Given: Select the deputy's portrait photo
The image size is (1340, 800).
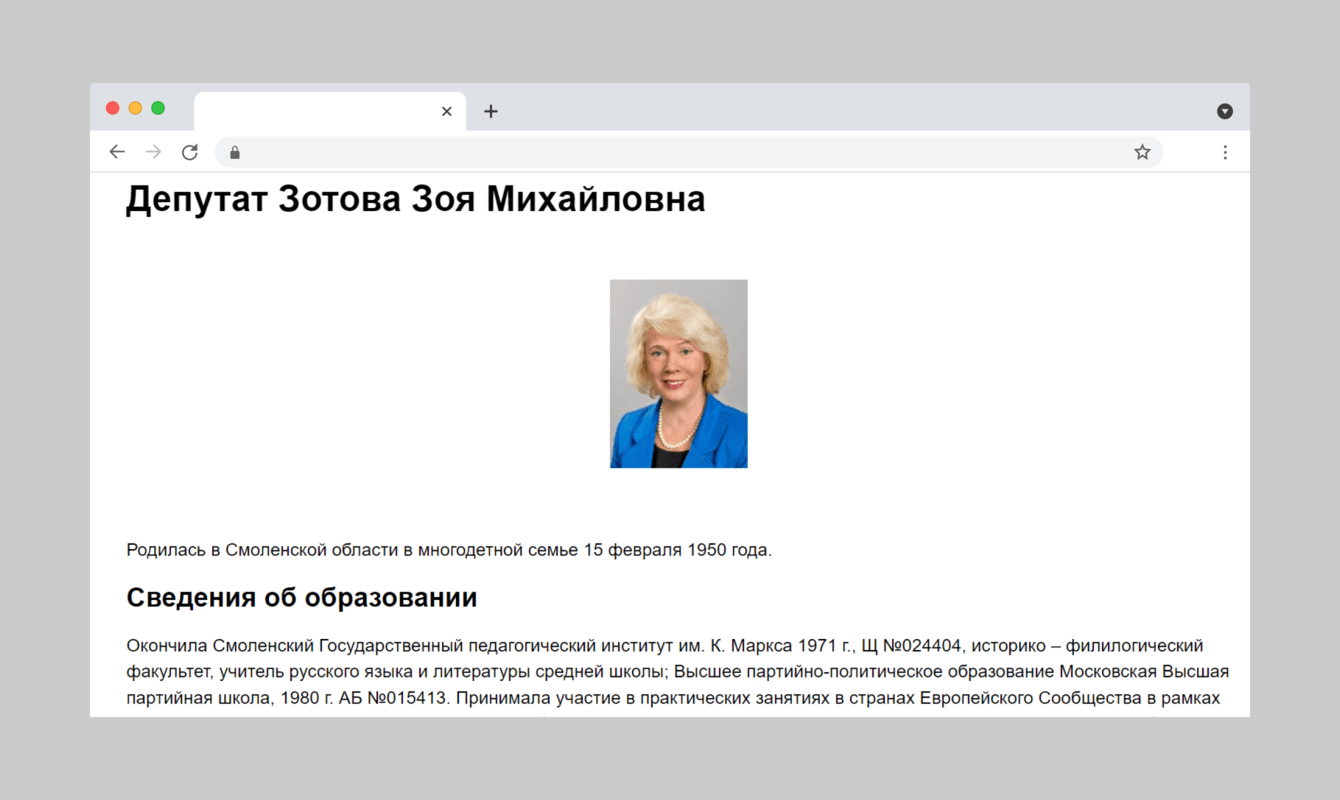Looking at the screenshot, I should (x=678, y=373).
